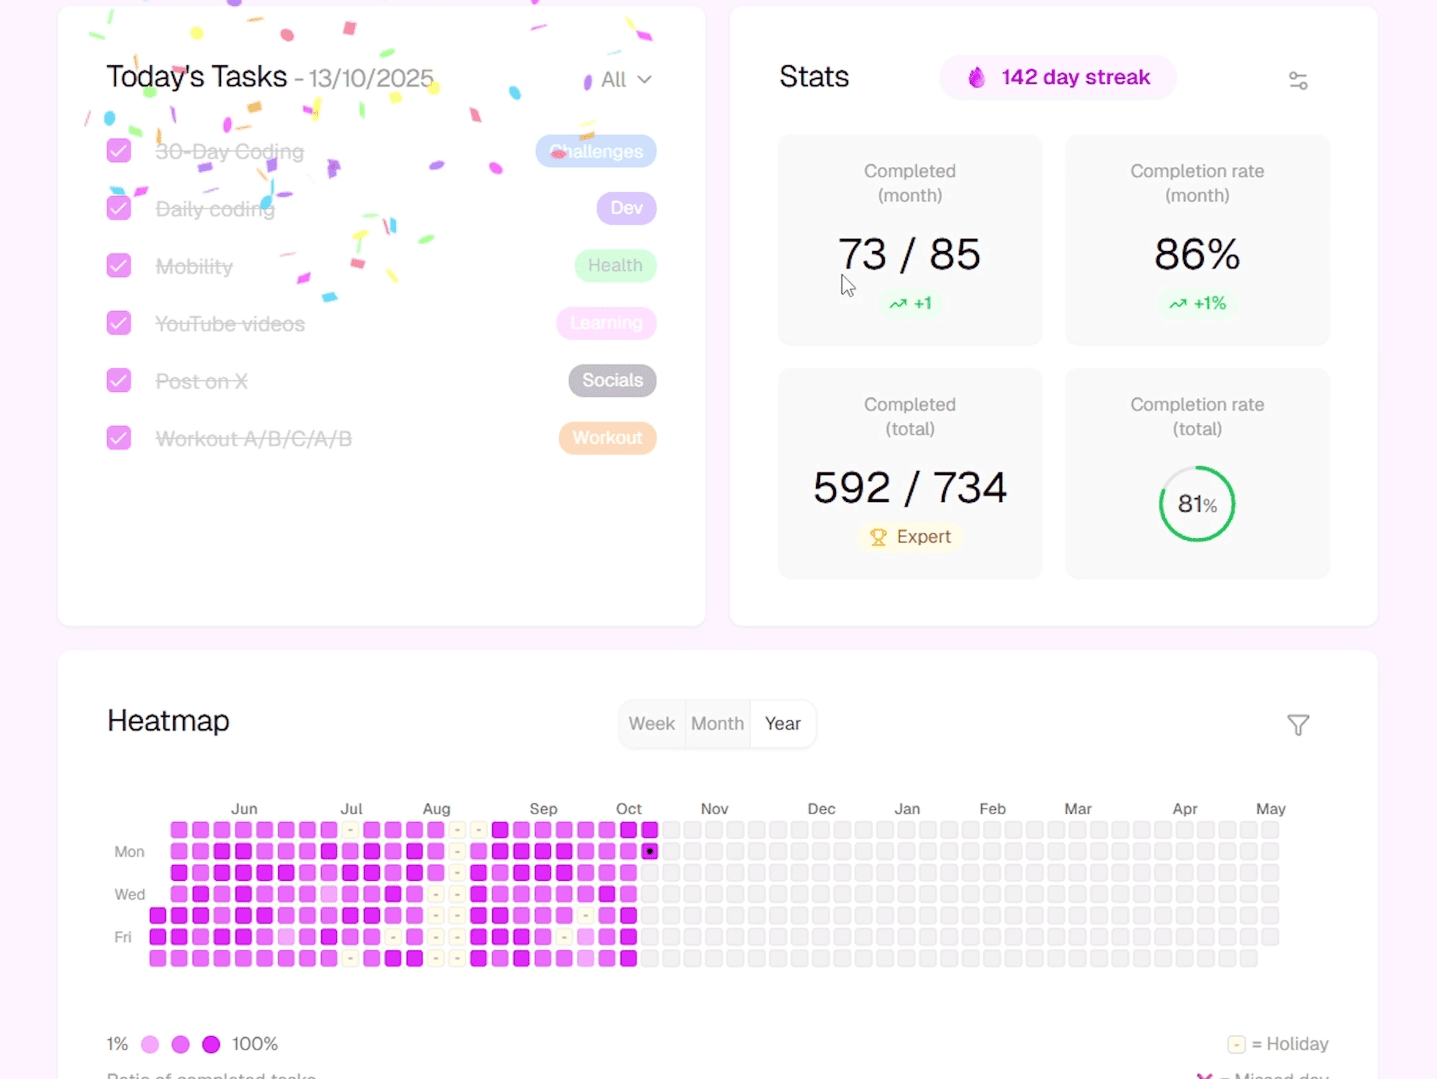
Task: Click the Socials category tag
Action: 612,381
